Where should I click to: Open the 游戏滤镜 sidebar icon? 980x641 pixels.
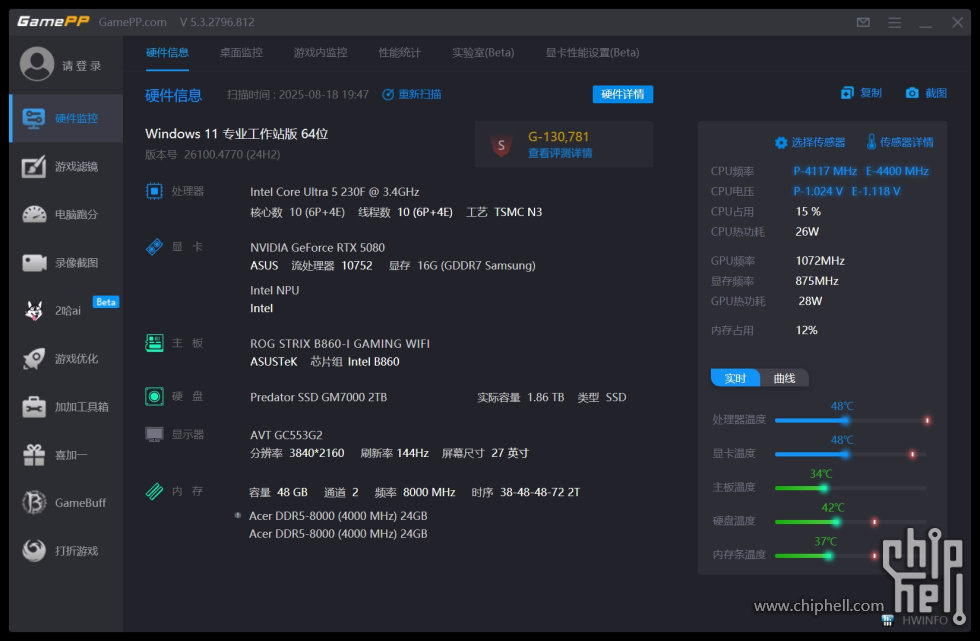[34, 166]
